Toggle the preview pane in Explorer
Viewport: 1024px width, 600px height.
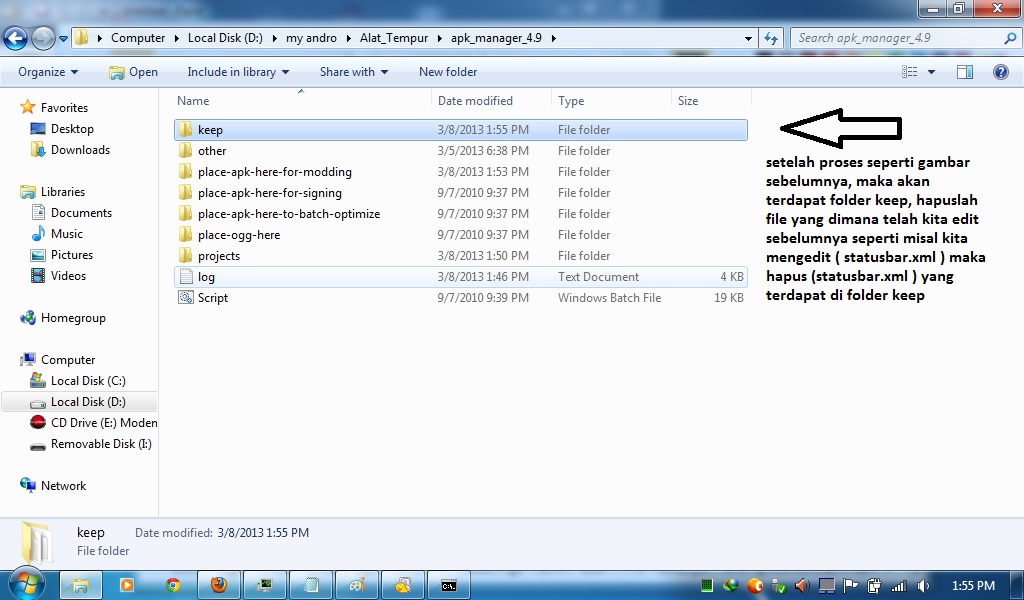point(964,71)
